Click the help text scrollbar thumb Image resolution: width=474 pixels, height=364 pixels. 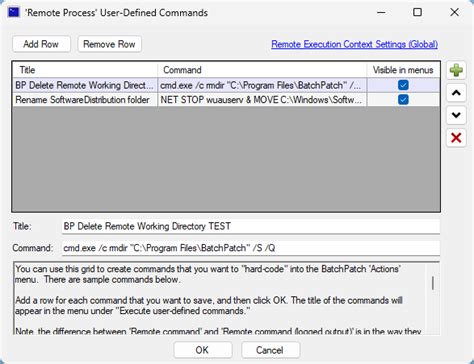click(433, 283)
